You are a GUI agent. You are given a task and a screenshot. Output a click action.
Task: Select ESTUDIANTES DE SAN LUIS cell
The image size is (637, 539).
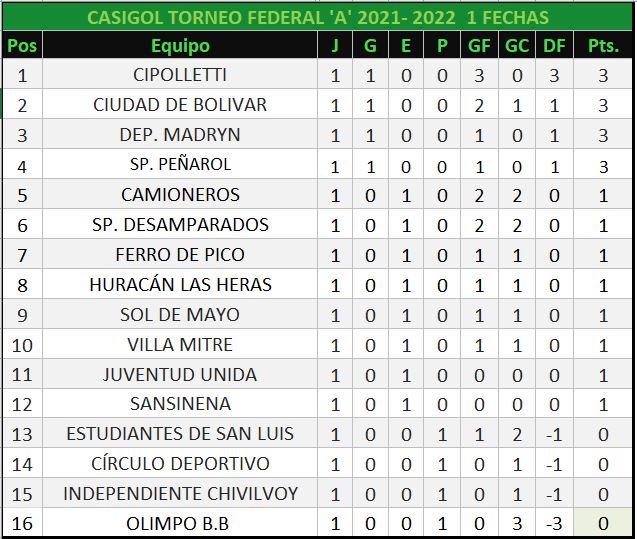[x=180, y=434]
